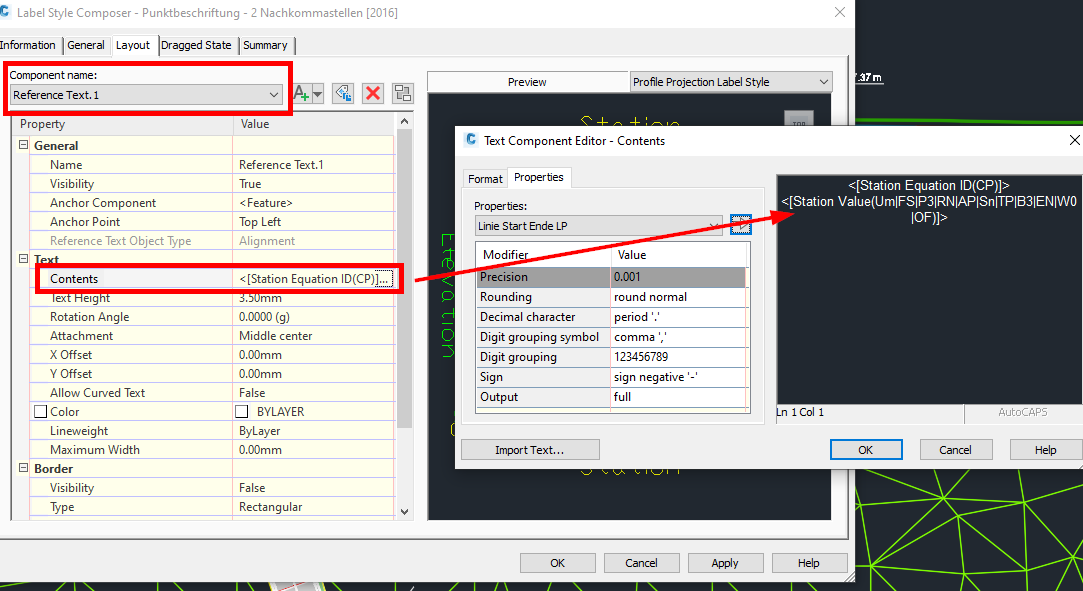Delete the Reference Text.1 component

375,93
